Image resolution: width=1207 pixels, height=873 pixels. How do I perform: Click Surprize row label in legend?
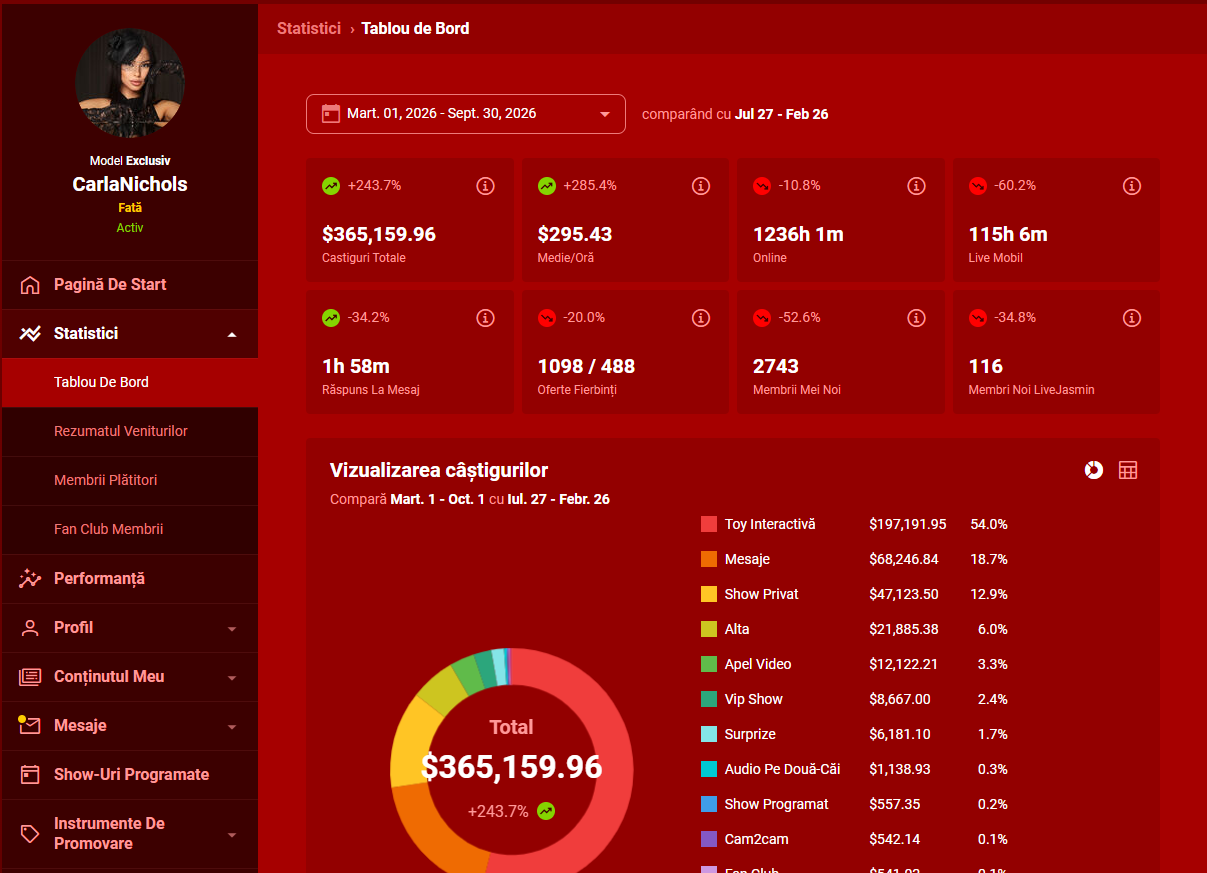(x=750, y=734)
